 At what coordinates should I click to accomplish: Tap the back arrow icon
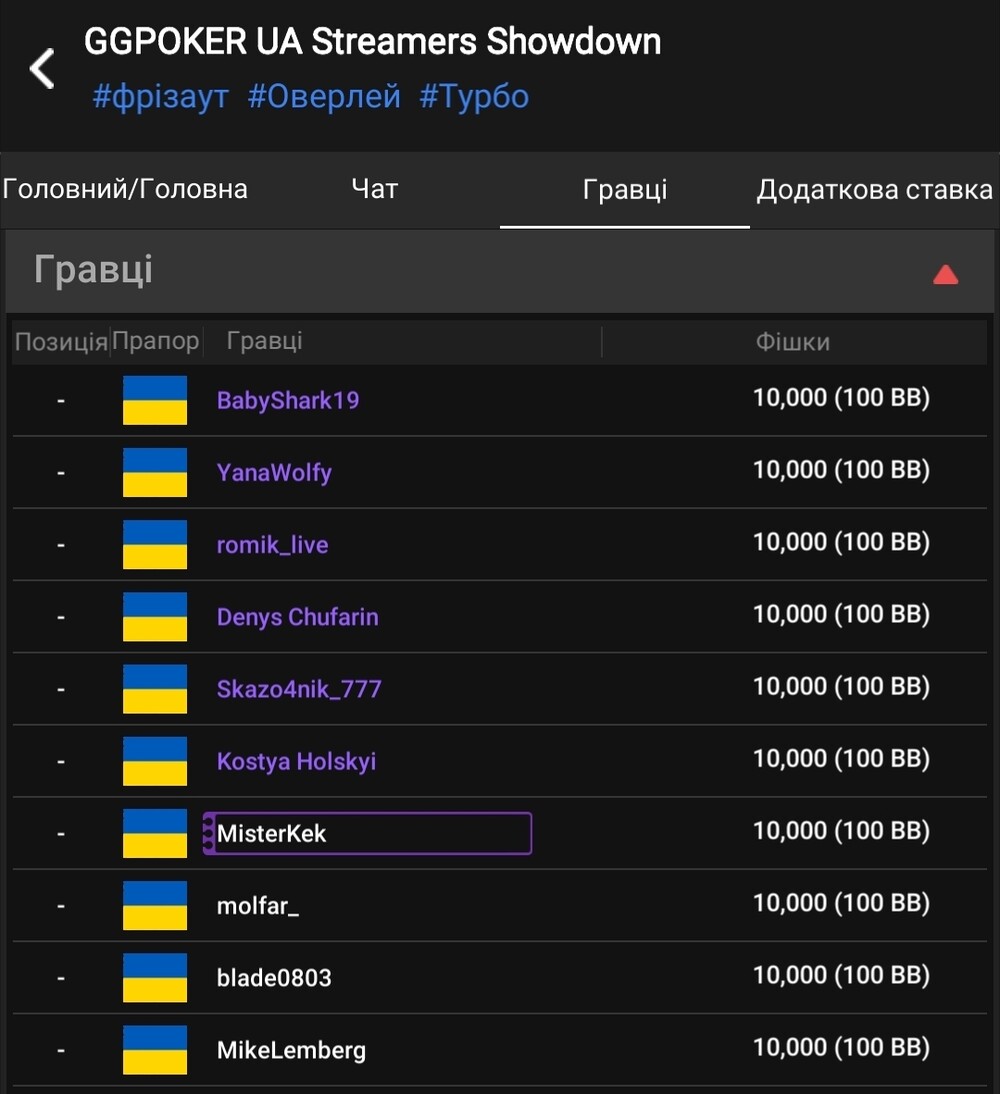pos(42,70)
